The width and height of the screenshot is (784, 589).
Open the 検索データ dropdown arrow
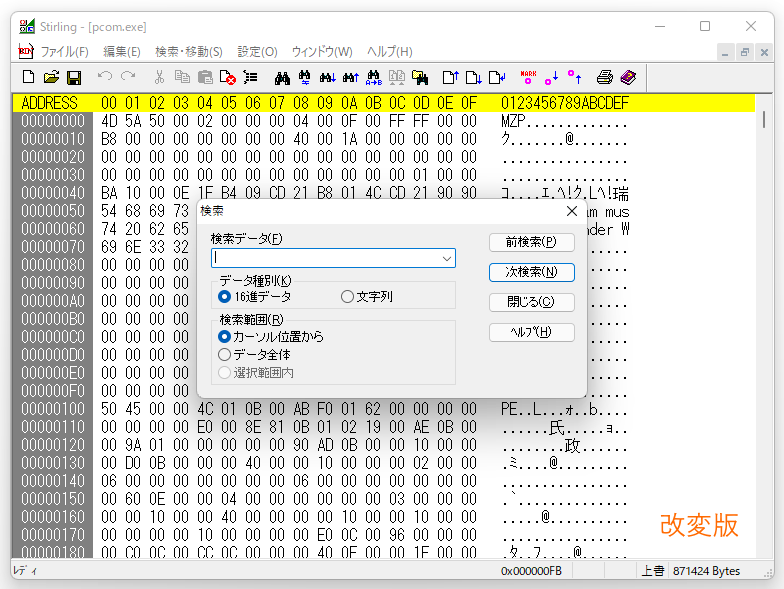coord(446,258)
